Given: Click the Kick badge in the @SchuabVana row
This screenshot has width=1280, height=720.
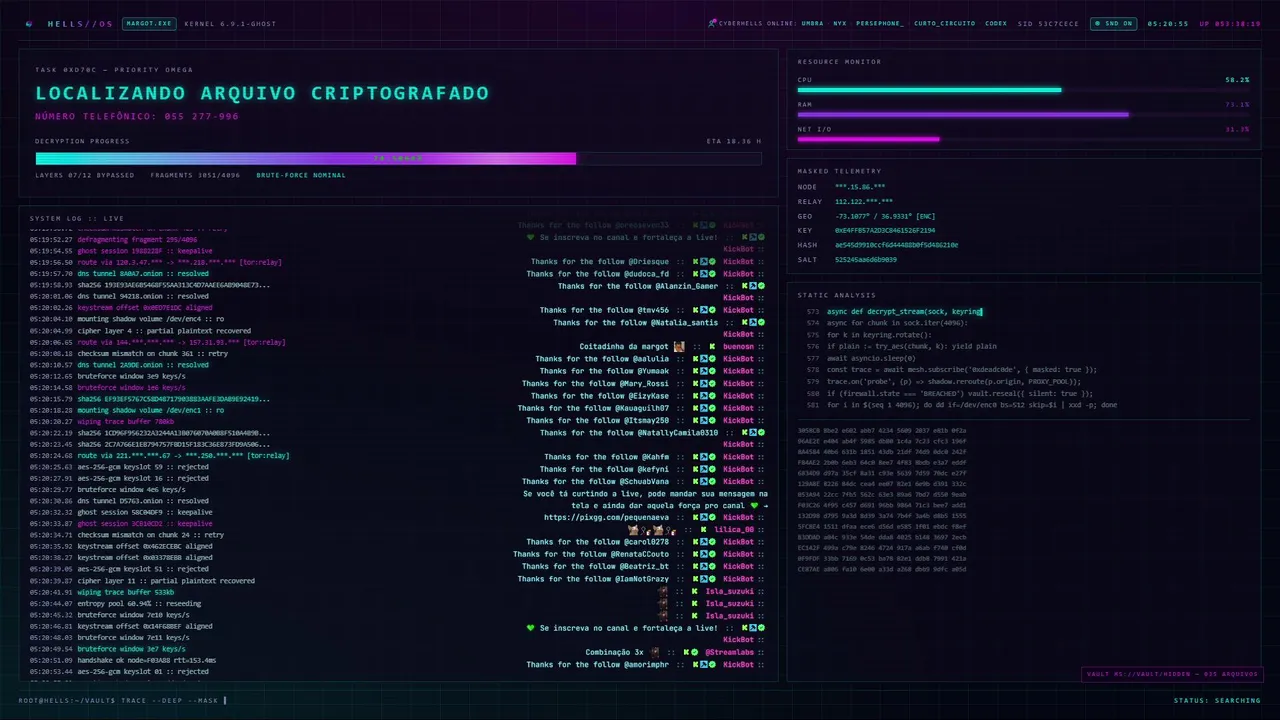Looking at the screenshot, I should coord(696,481).
